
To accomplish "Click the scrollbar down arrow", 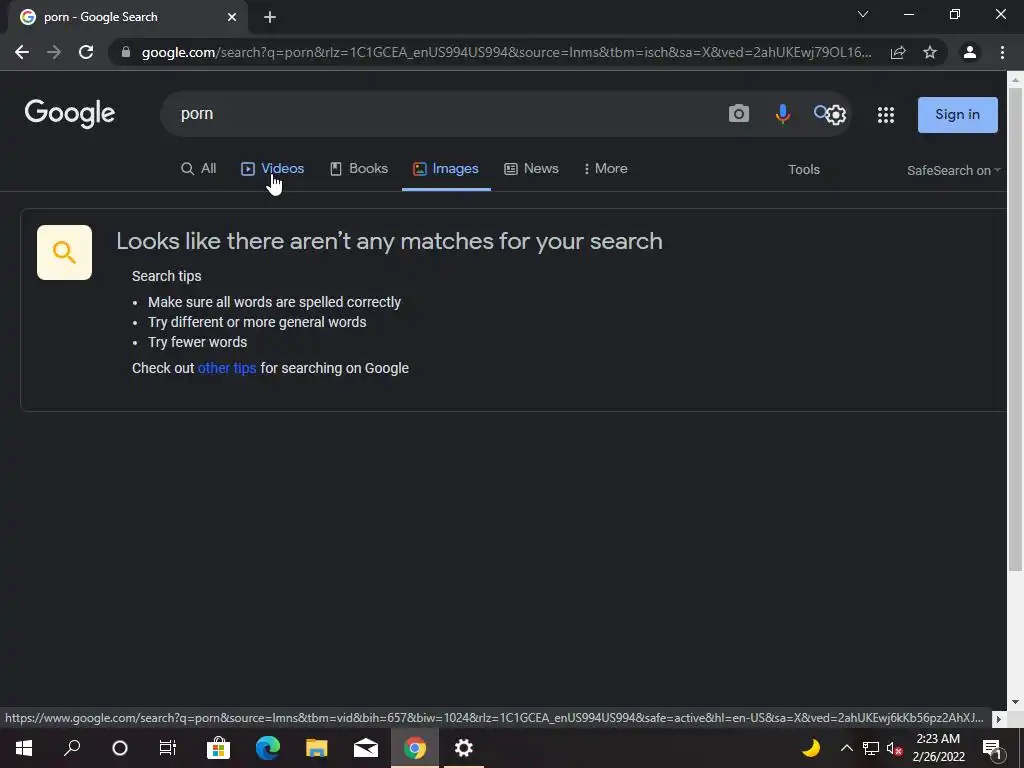I will pos(1015,702).
